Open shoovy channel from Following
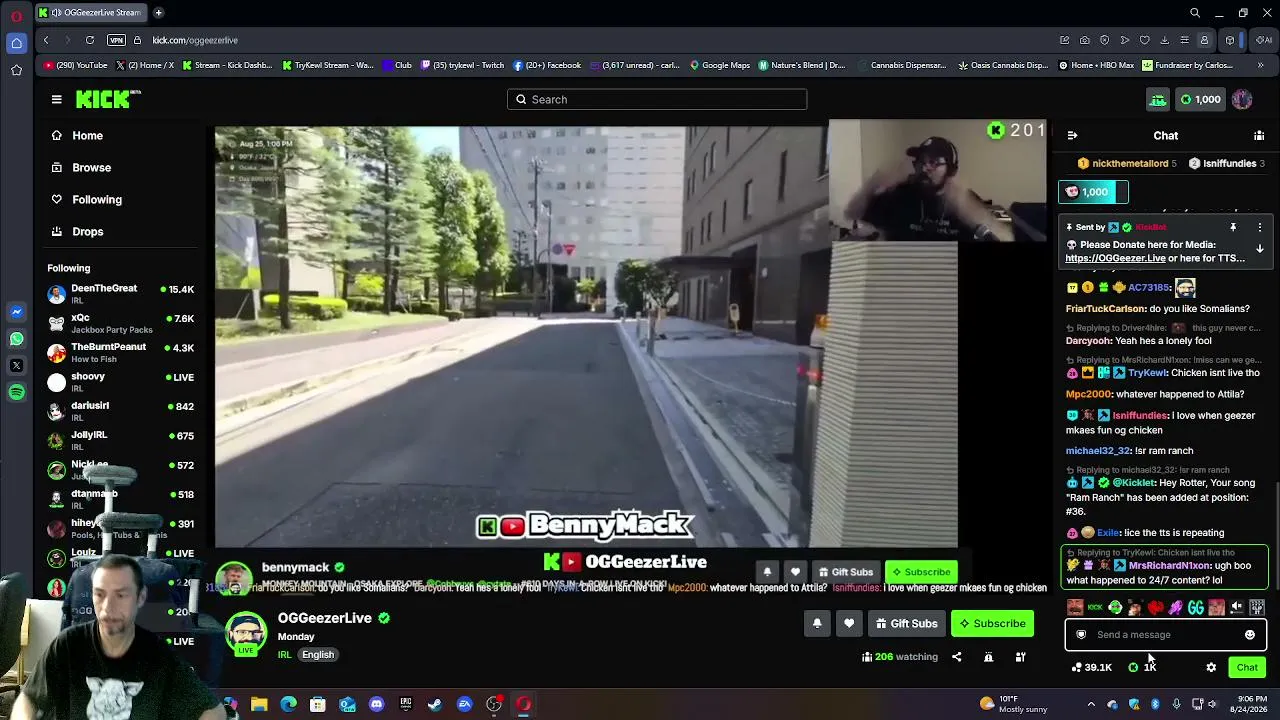 click(x=121, y=381)
